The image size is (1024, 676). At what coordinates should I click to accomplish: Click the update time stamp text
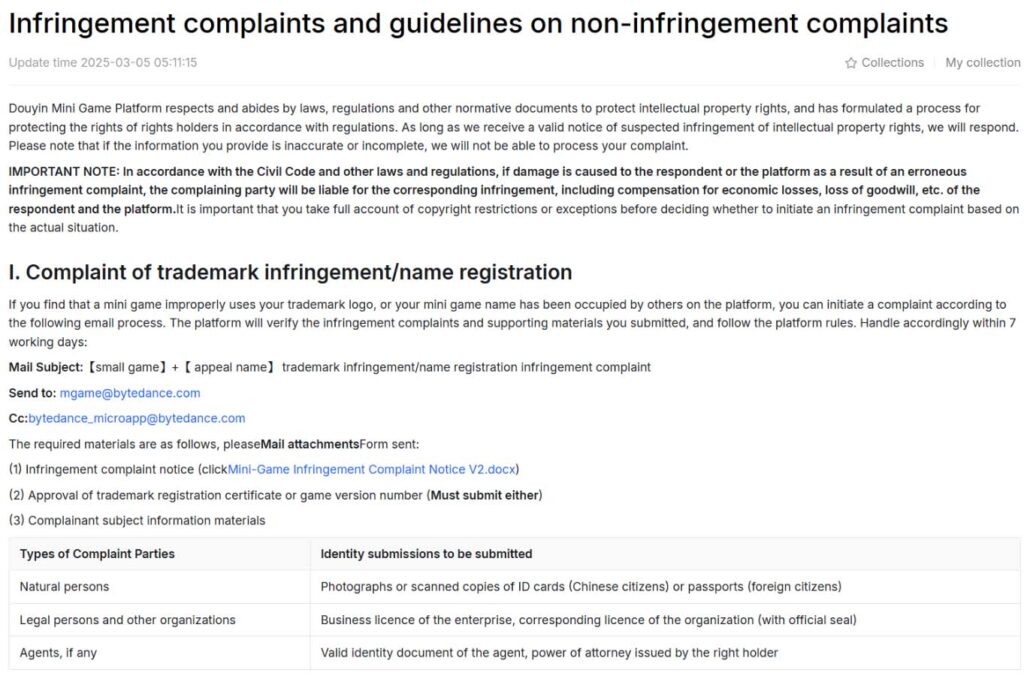(103, 63)
